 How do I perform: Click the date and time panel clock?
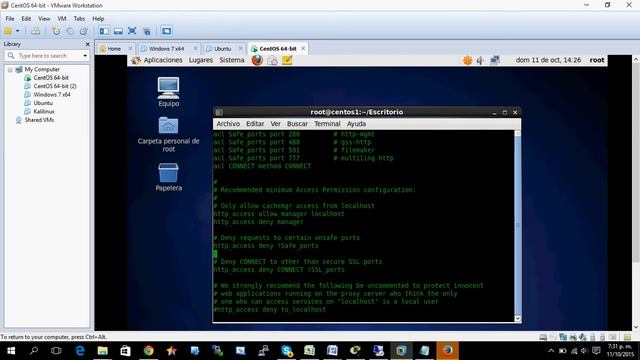click(x=548, y=60)
